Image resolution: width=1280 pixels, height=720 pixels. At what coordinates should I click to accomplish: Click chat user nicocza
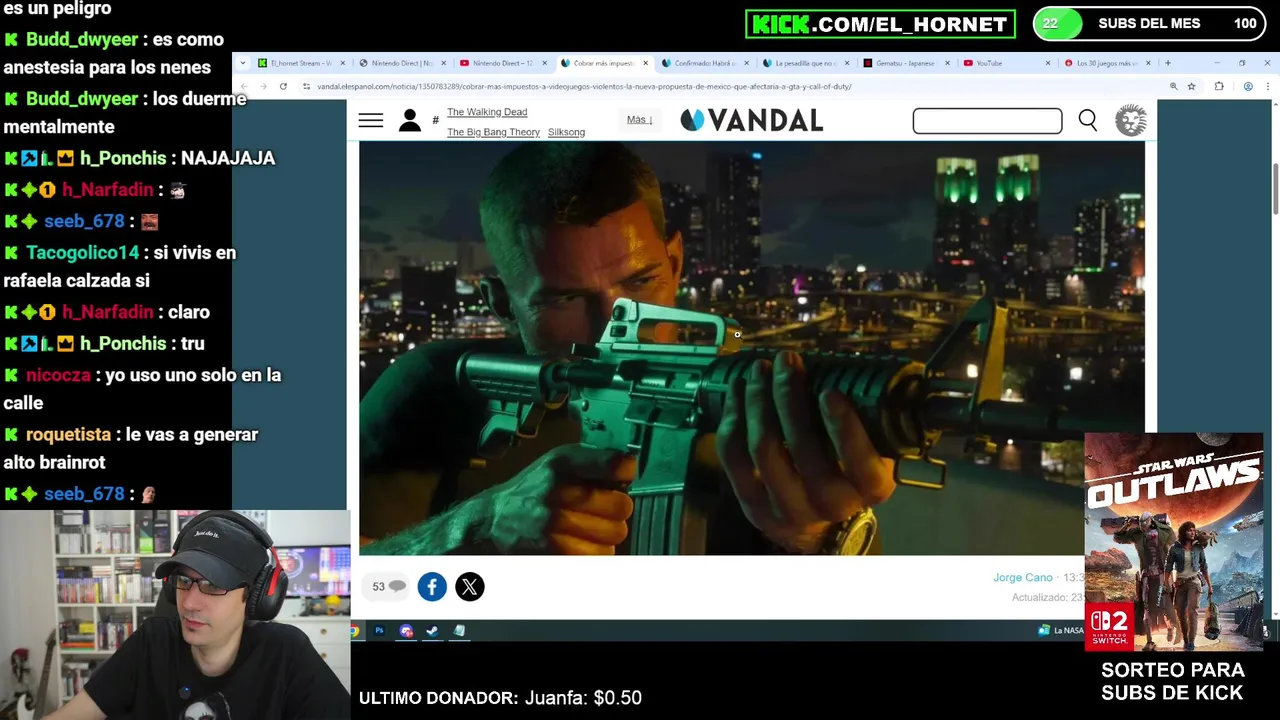[58, 375]
